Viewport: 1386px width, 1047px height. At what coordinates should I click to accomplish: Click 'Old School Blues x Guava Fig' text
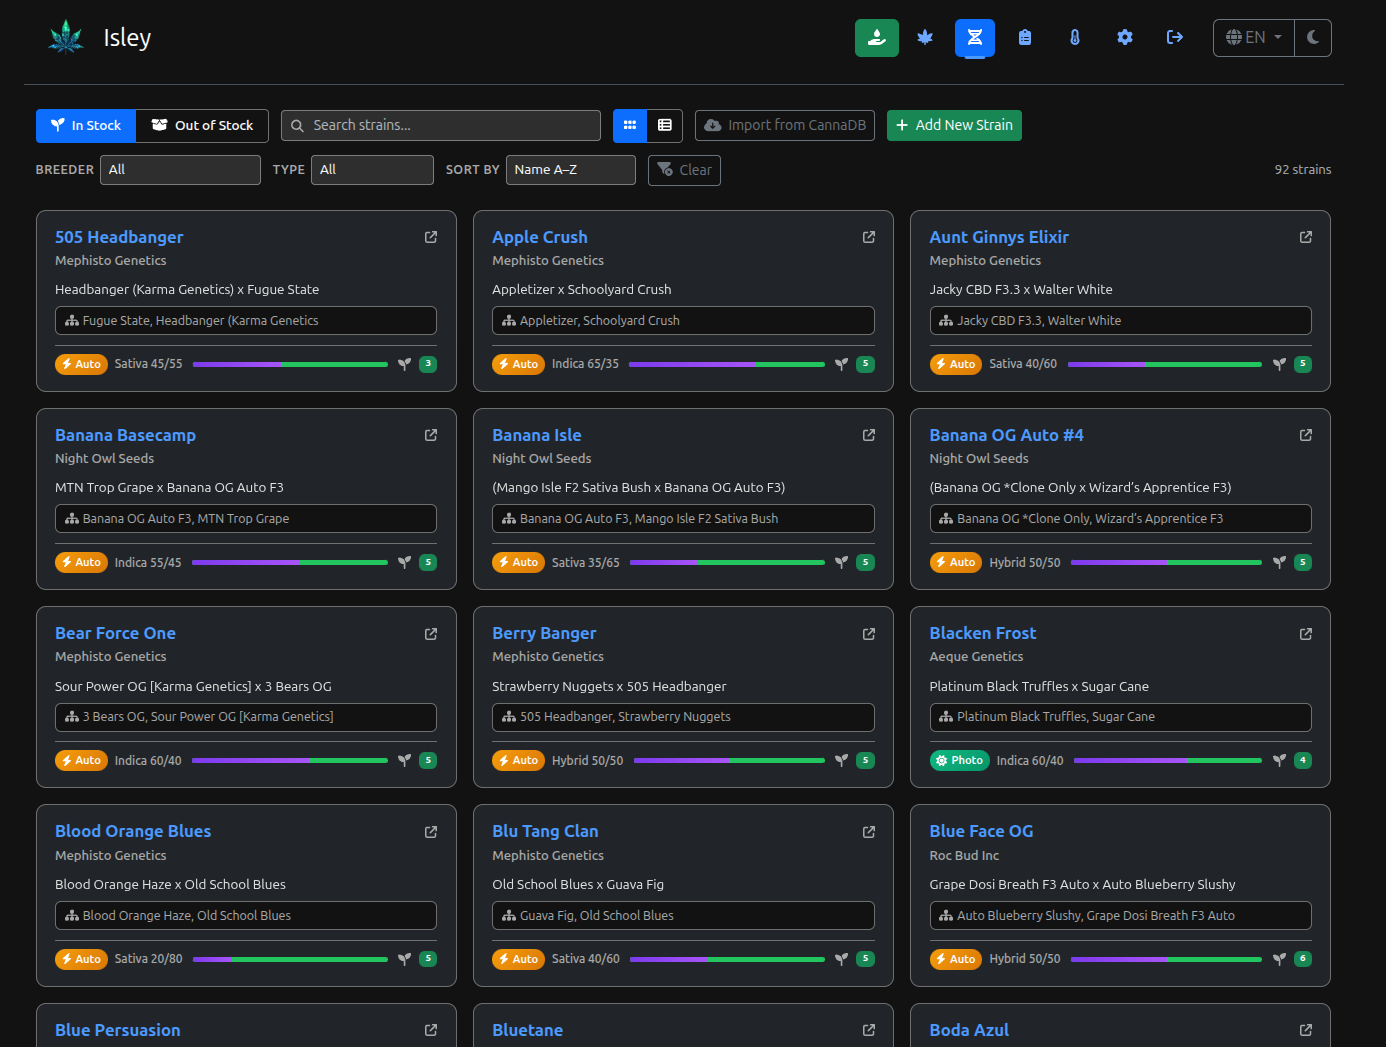[x=578, y=885]
